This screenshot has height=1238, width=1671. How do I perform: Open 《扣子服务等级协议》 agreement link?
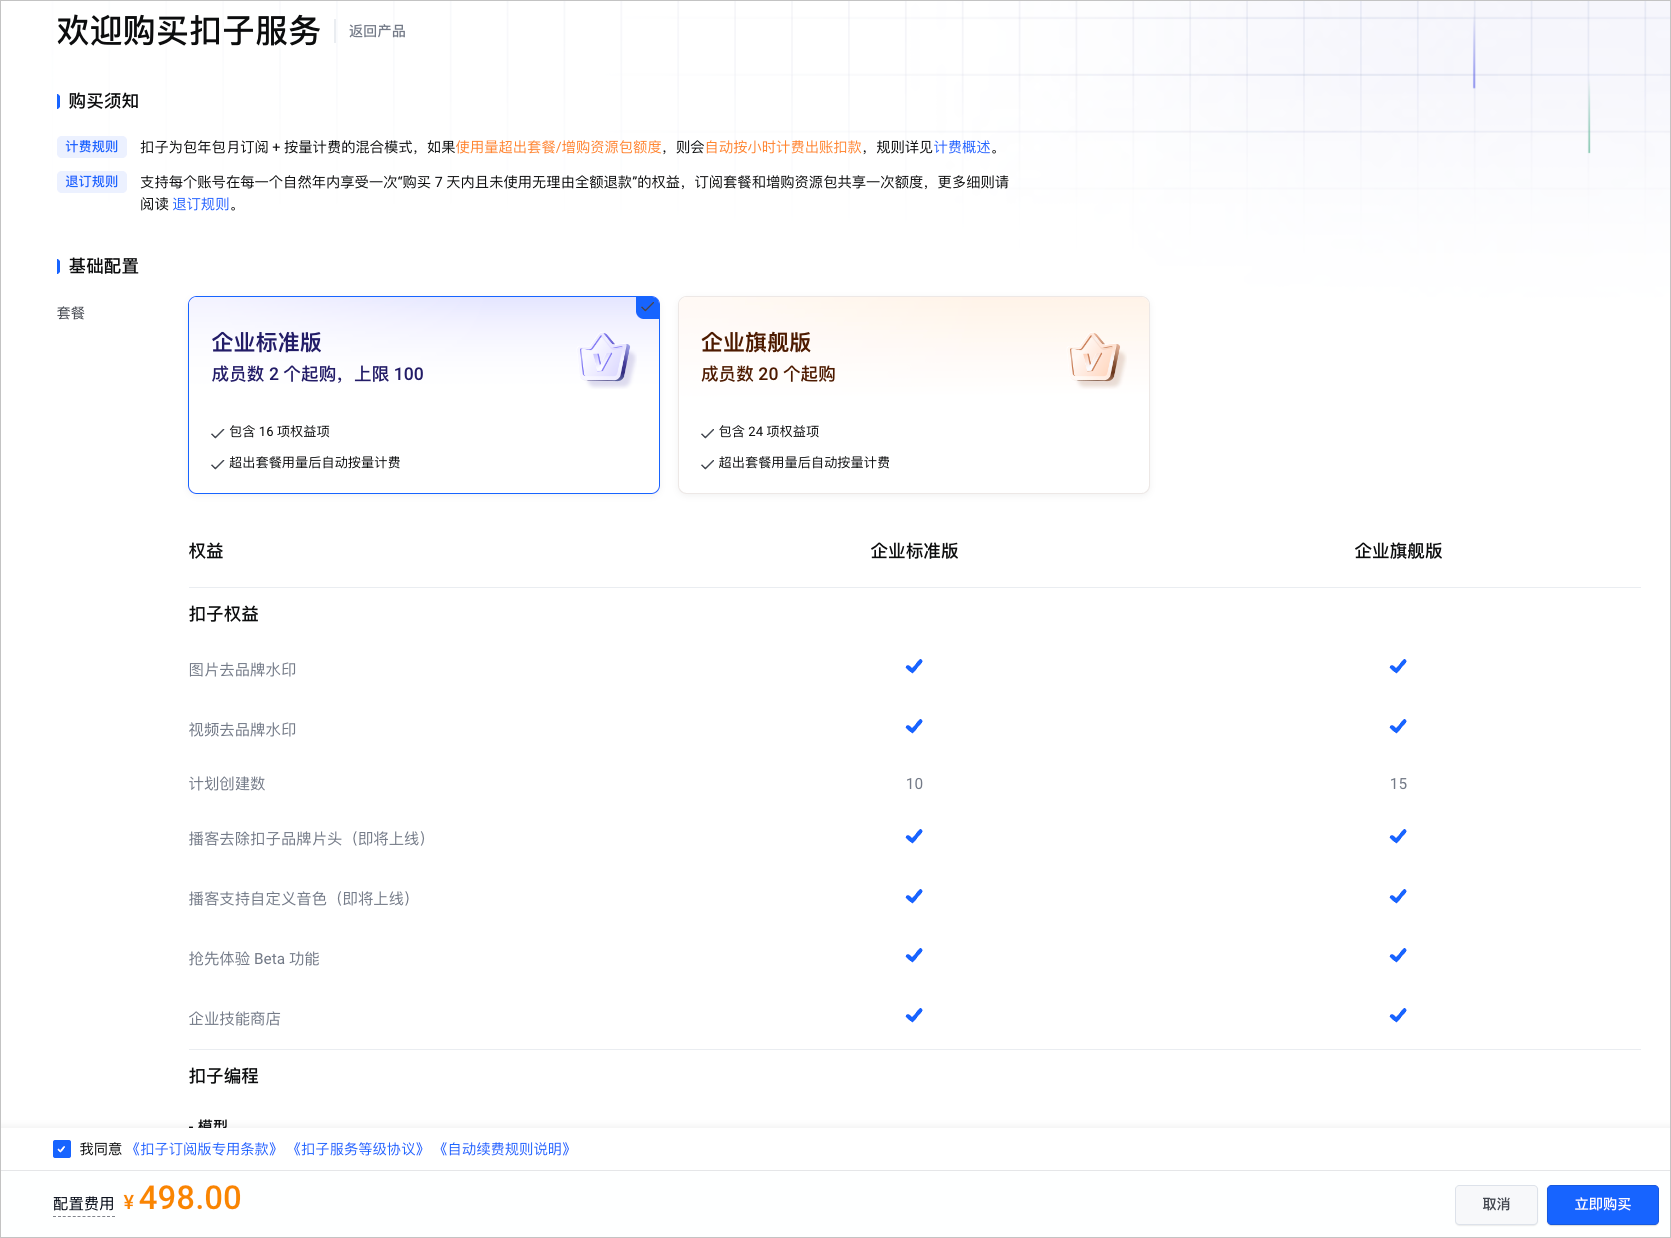(x=359, y=1149)
